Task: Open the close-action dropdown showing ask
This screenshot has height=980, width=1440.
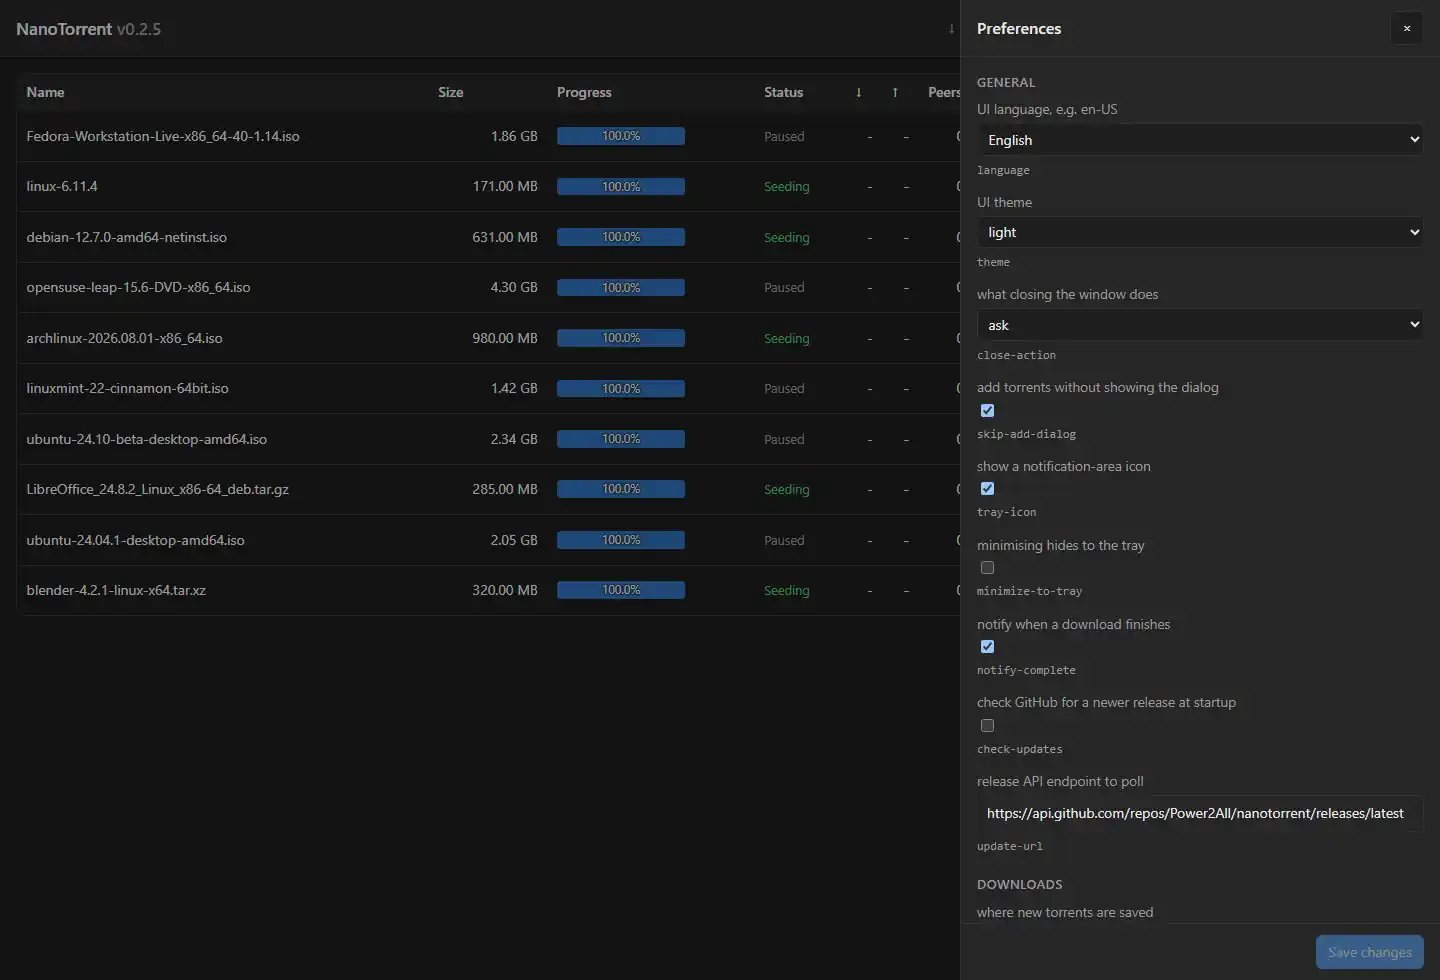Action: [x=1200, y=325]
